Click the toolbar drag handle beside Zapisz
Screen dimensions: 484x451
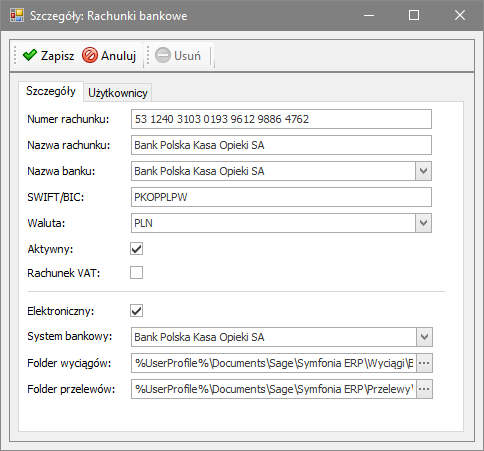tap(15, 55)
